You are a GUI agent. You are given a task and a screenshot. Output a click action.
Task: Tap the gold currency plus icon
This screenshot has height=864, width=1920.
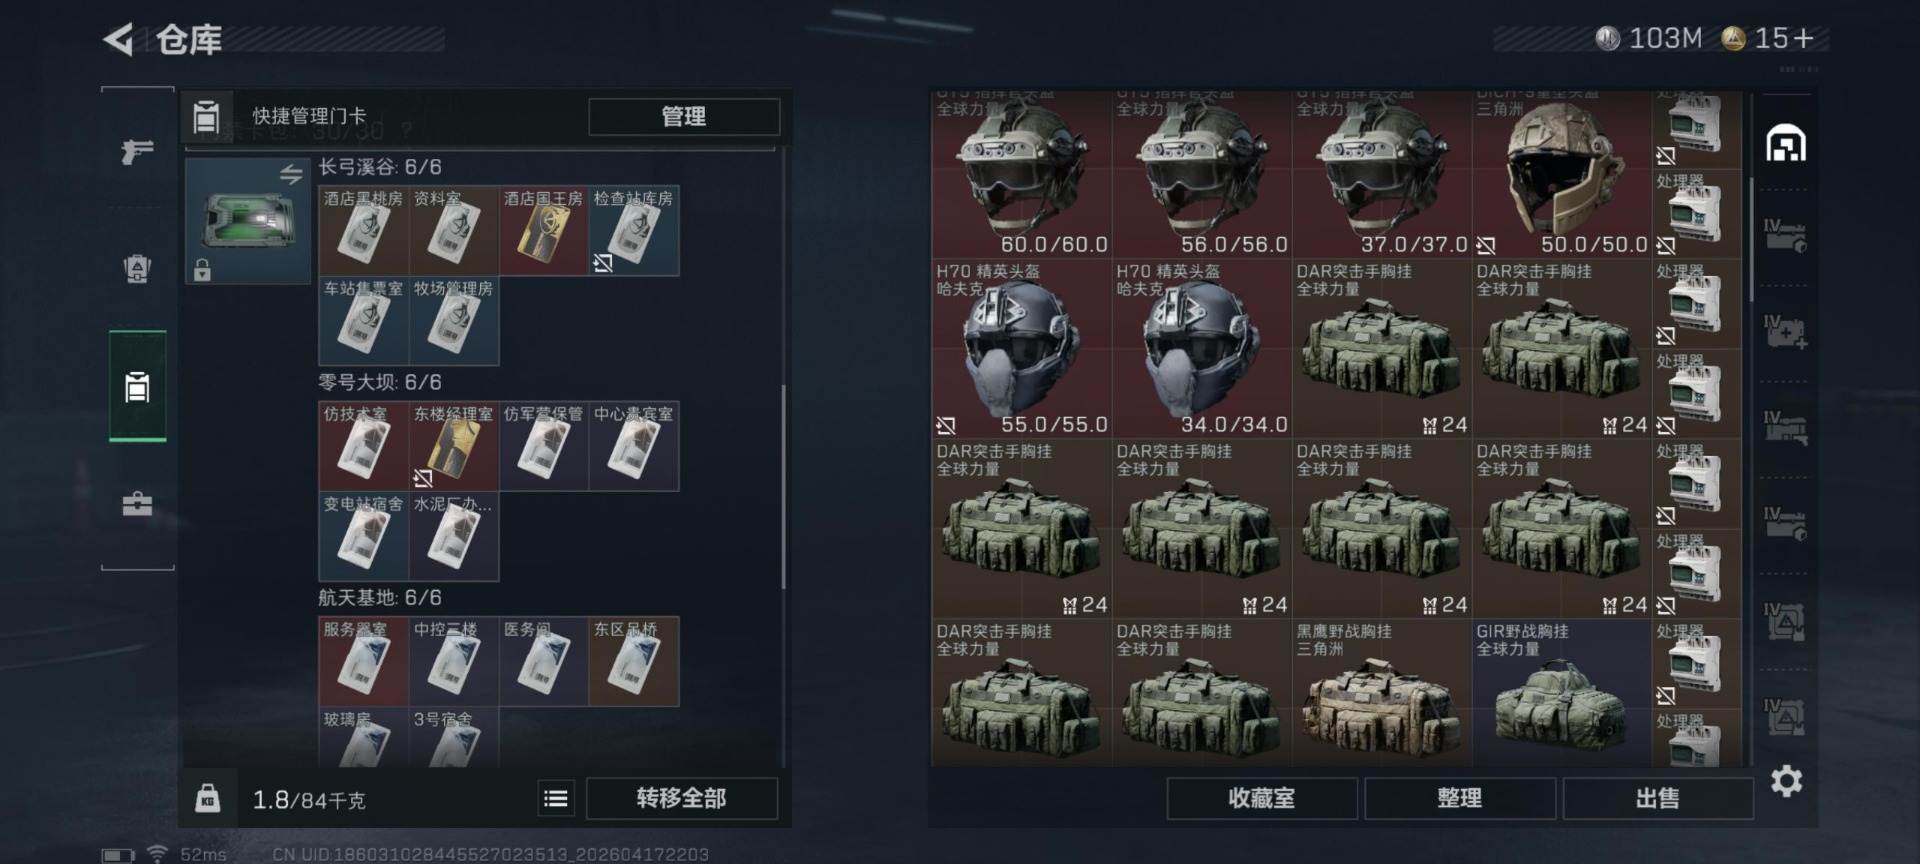1804,39
